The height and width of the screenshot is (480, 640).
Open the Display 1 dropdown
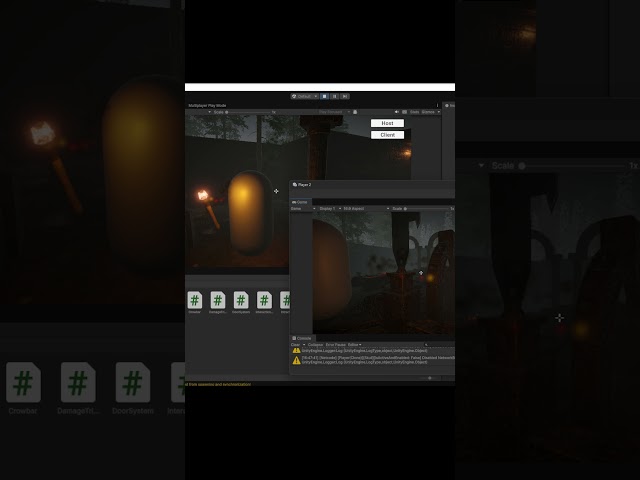330,209
